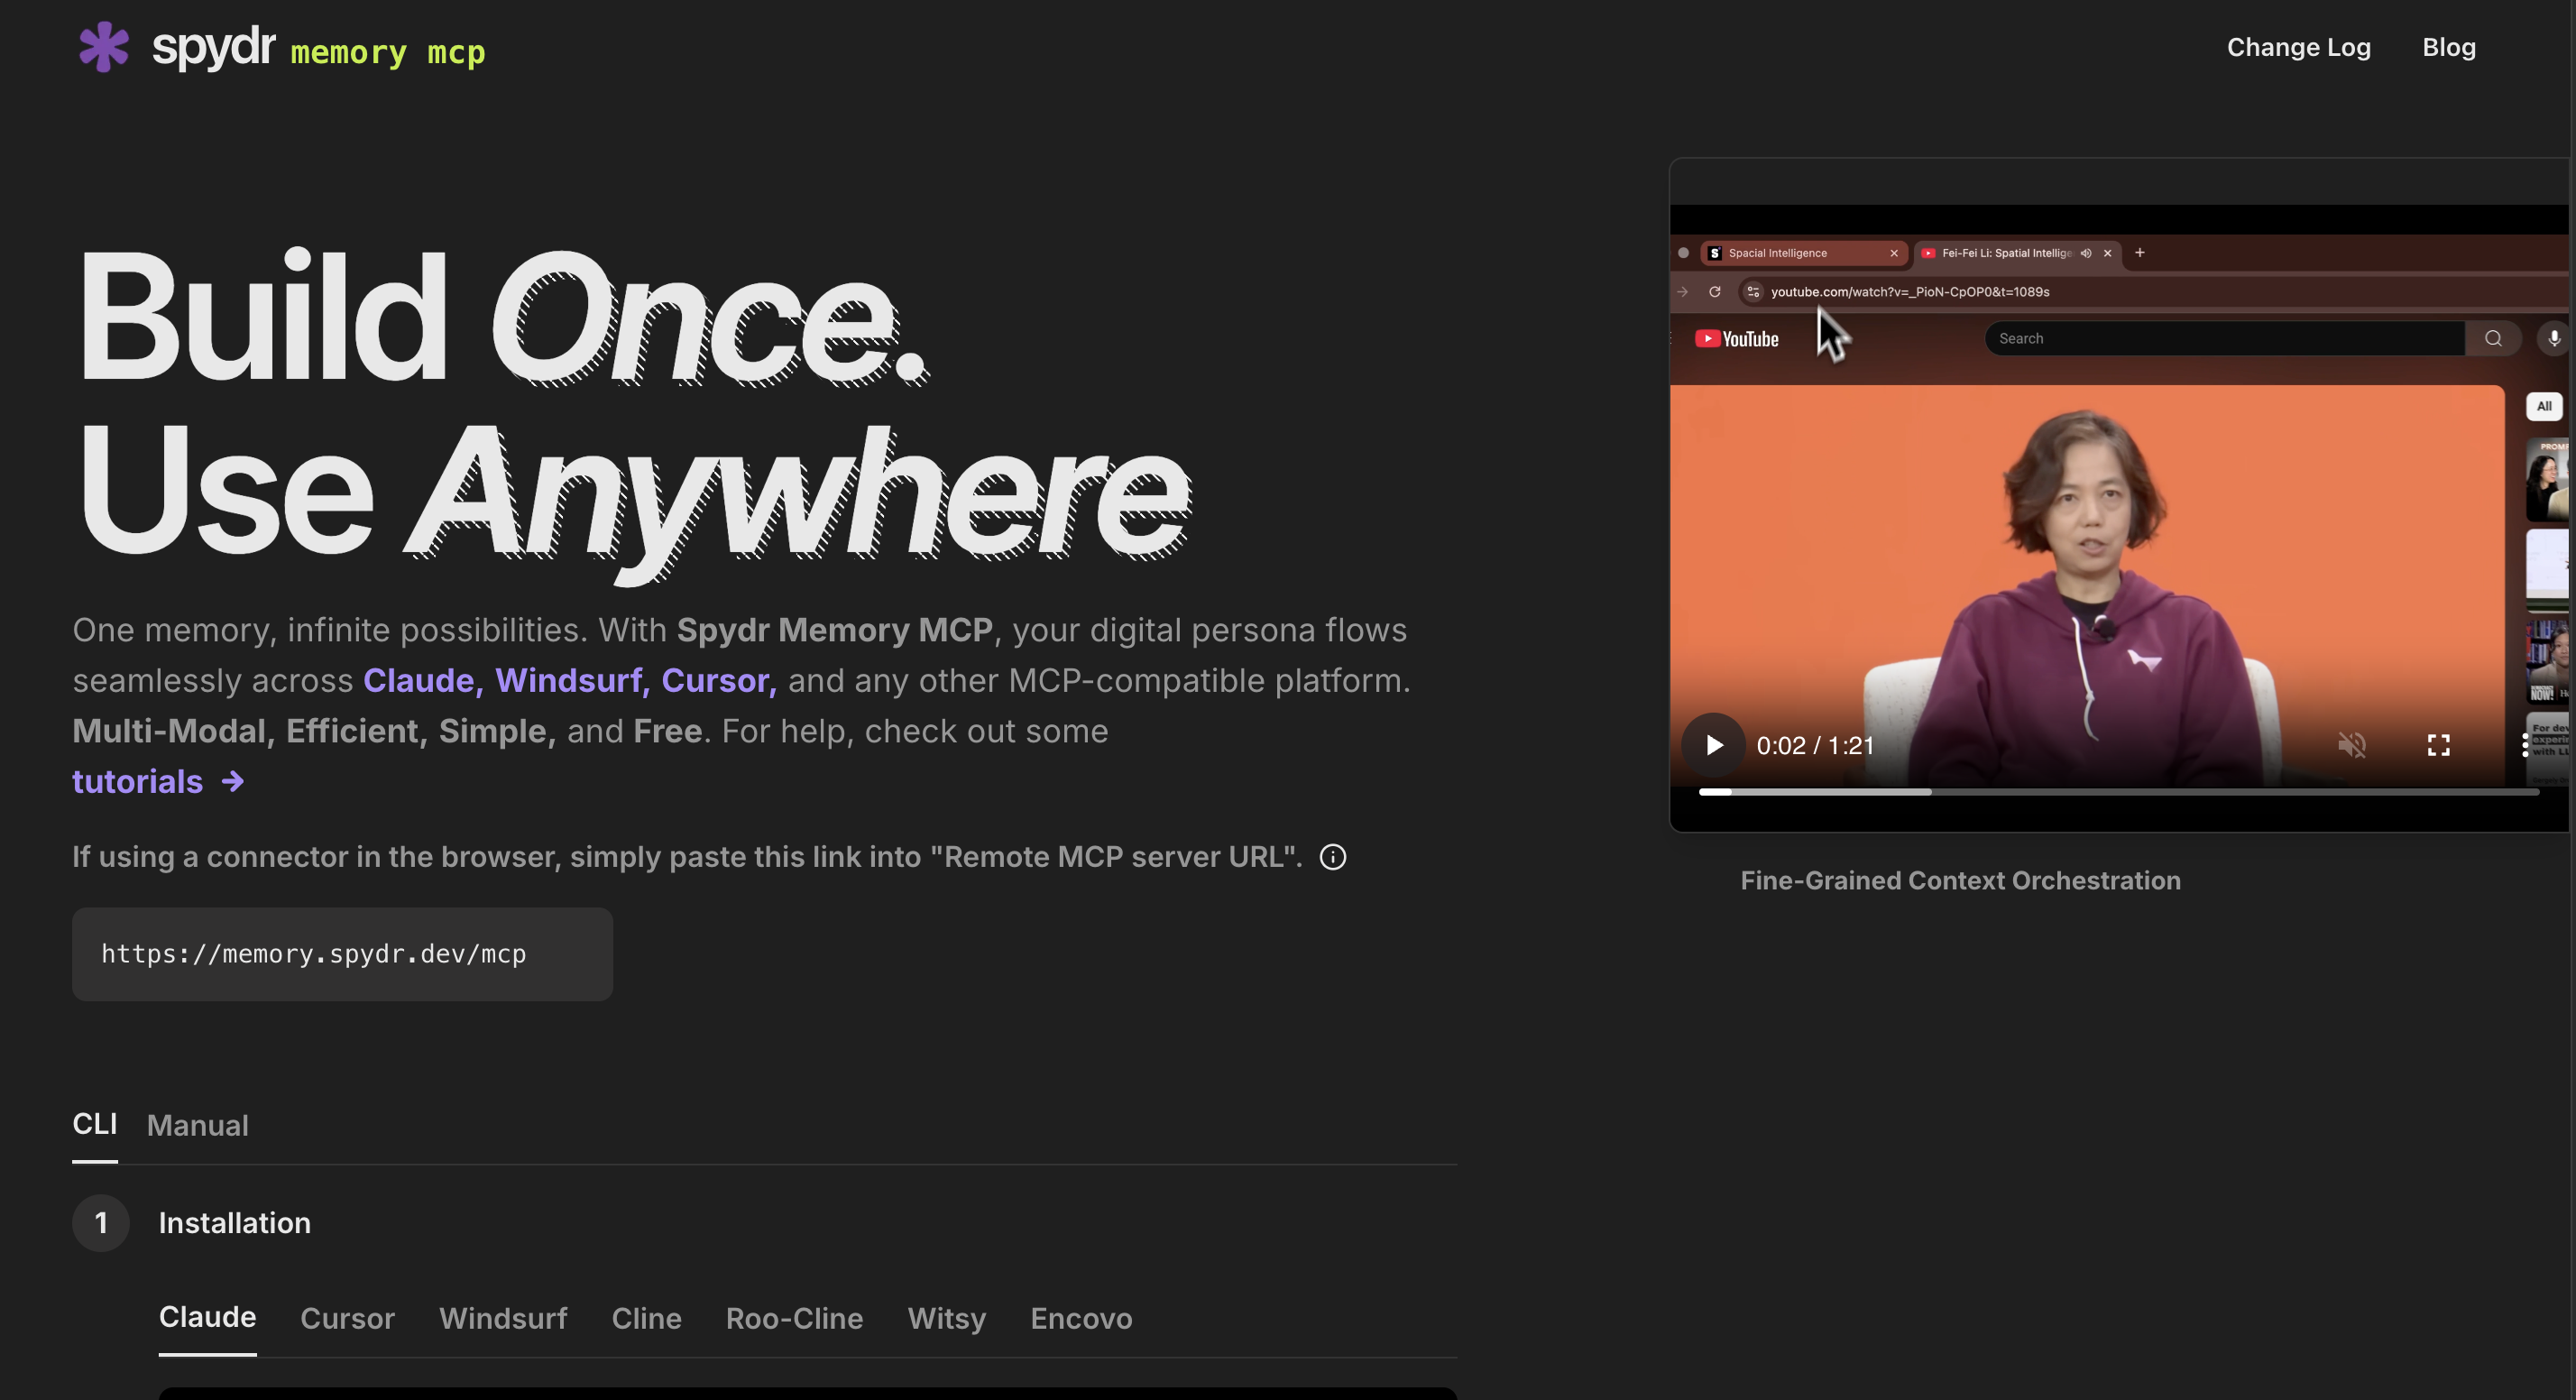Select the Roo-Cline installation tab
Viewport: 2576px width, 1400px height.
[x=794, y=1319]
